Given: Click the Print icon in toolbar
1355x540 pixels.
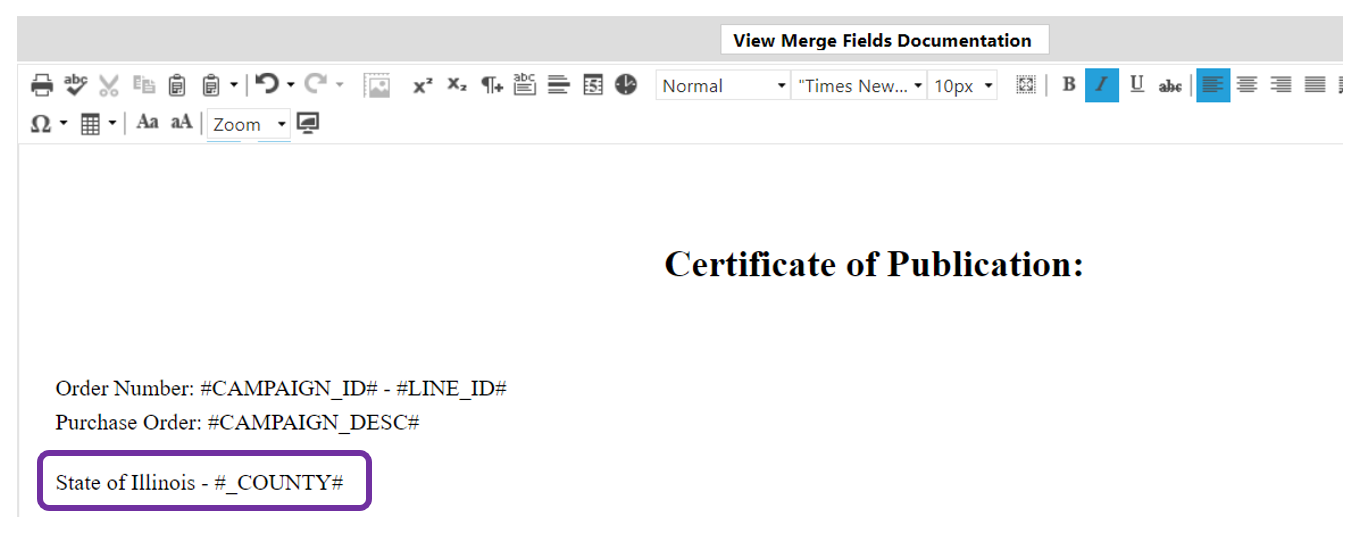Looking at the screenshot, I should [41, 86].
